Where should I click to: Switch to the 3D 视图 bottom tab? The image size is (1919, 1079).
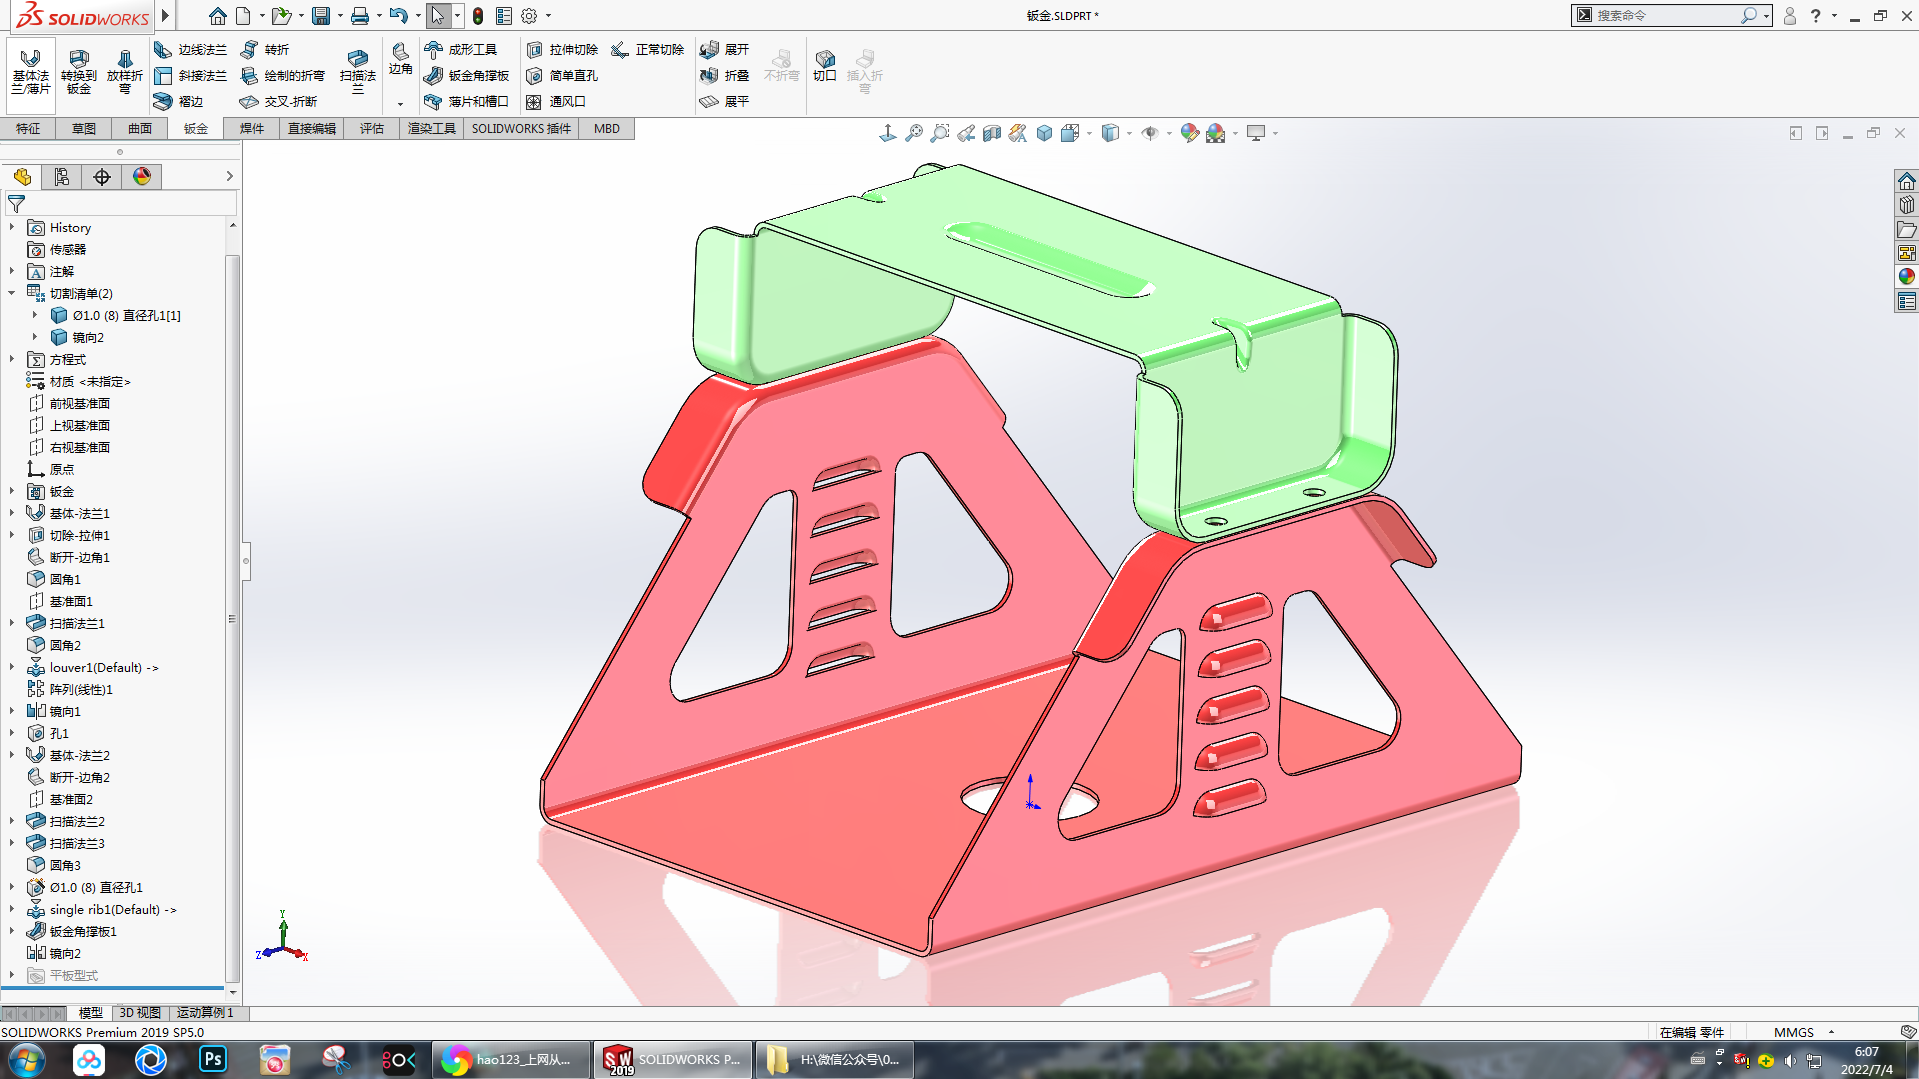[140, 1013]
